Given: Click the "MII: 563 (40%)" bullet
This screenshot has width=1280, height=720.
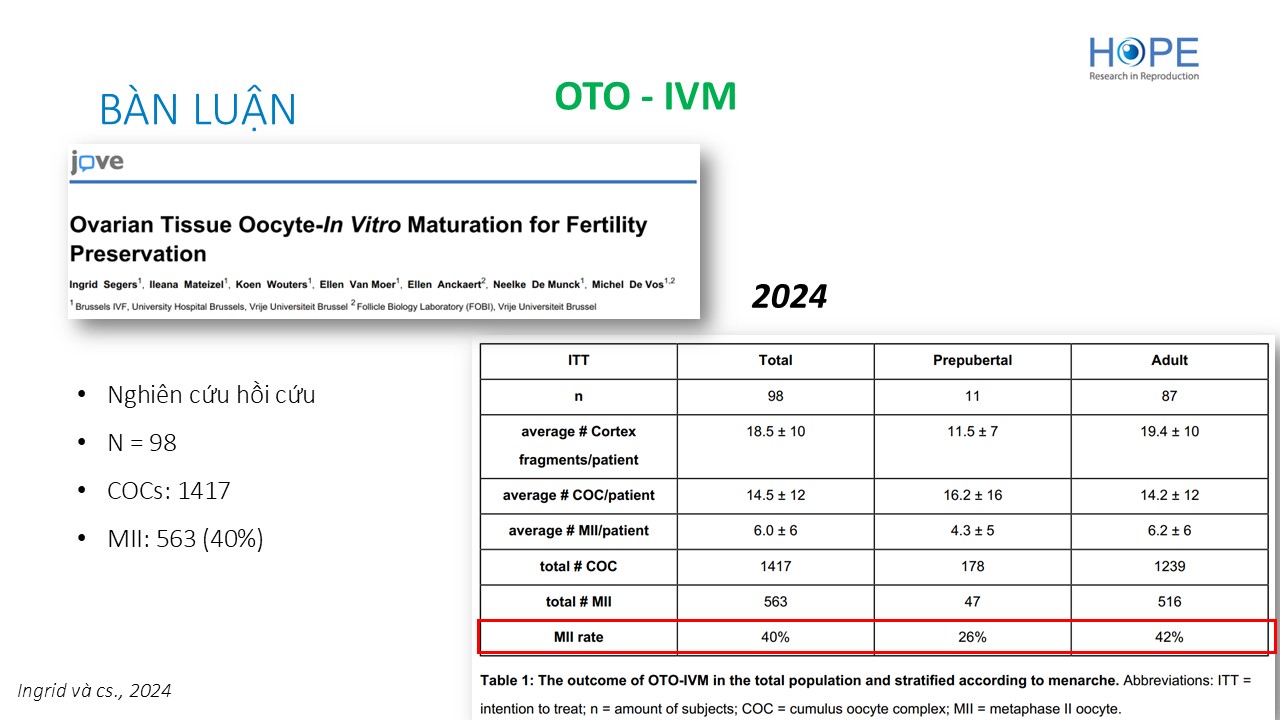Looking at the screenshot, I should click(x=185, y=539).
